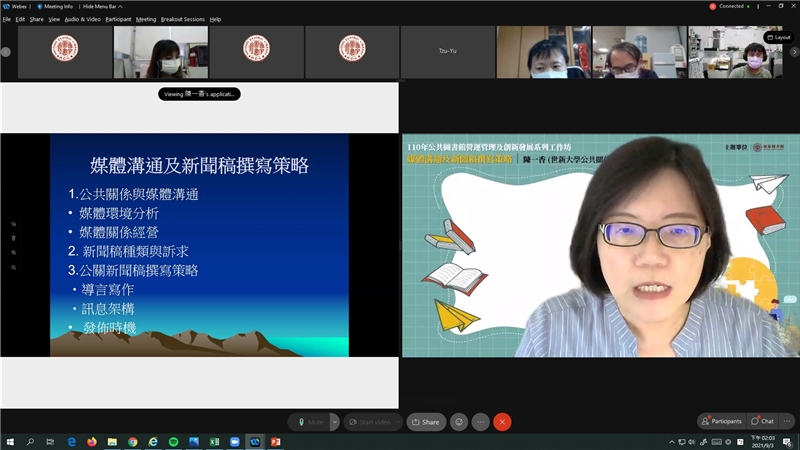Open Spotify from the taskbar
800x450 pixels.
[x=173, y=441]
